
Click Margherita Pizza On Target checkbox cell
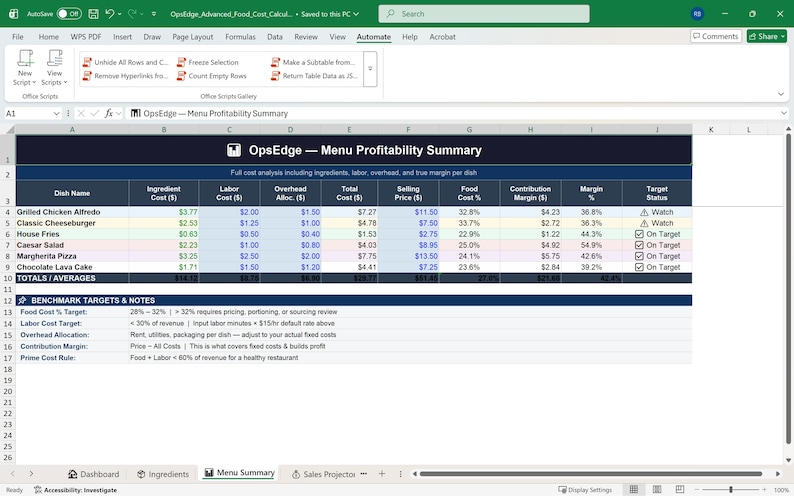tap(657, 256)
